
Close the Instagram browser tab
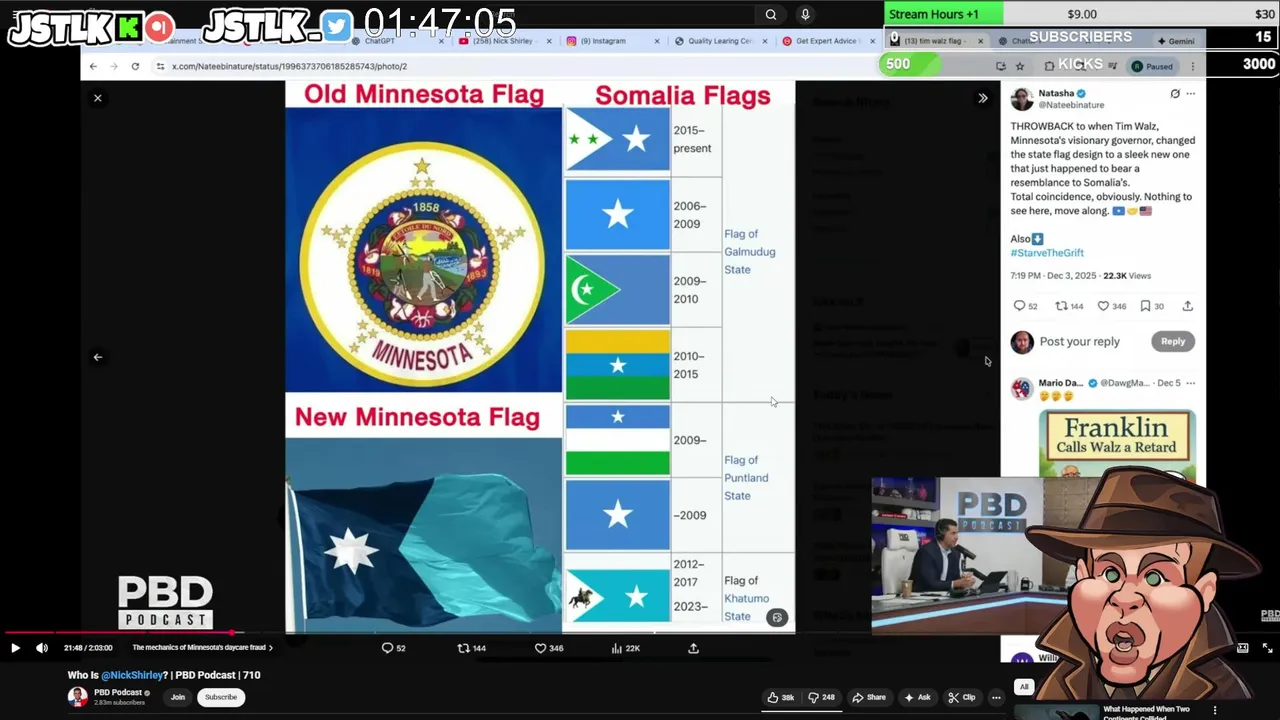pyautogui.click(x=657, y=41)
